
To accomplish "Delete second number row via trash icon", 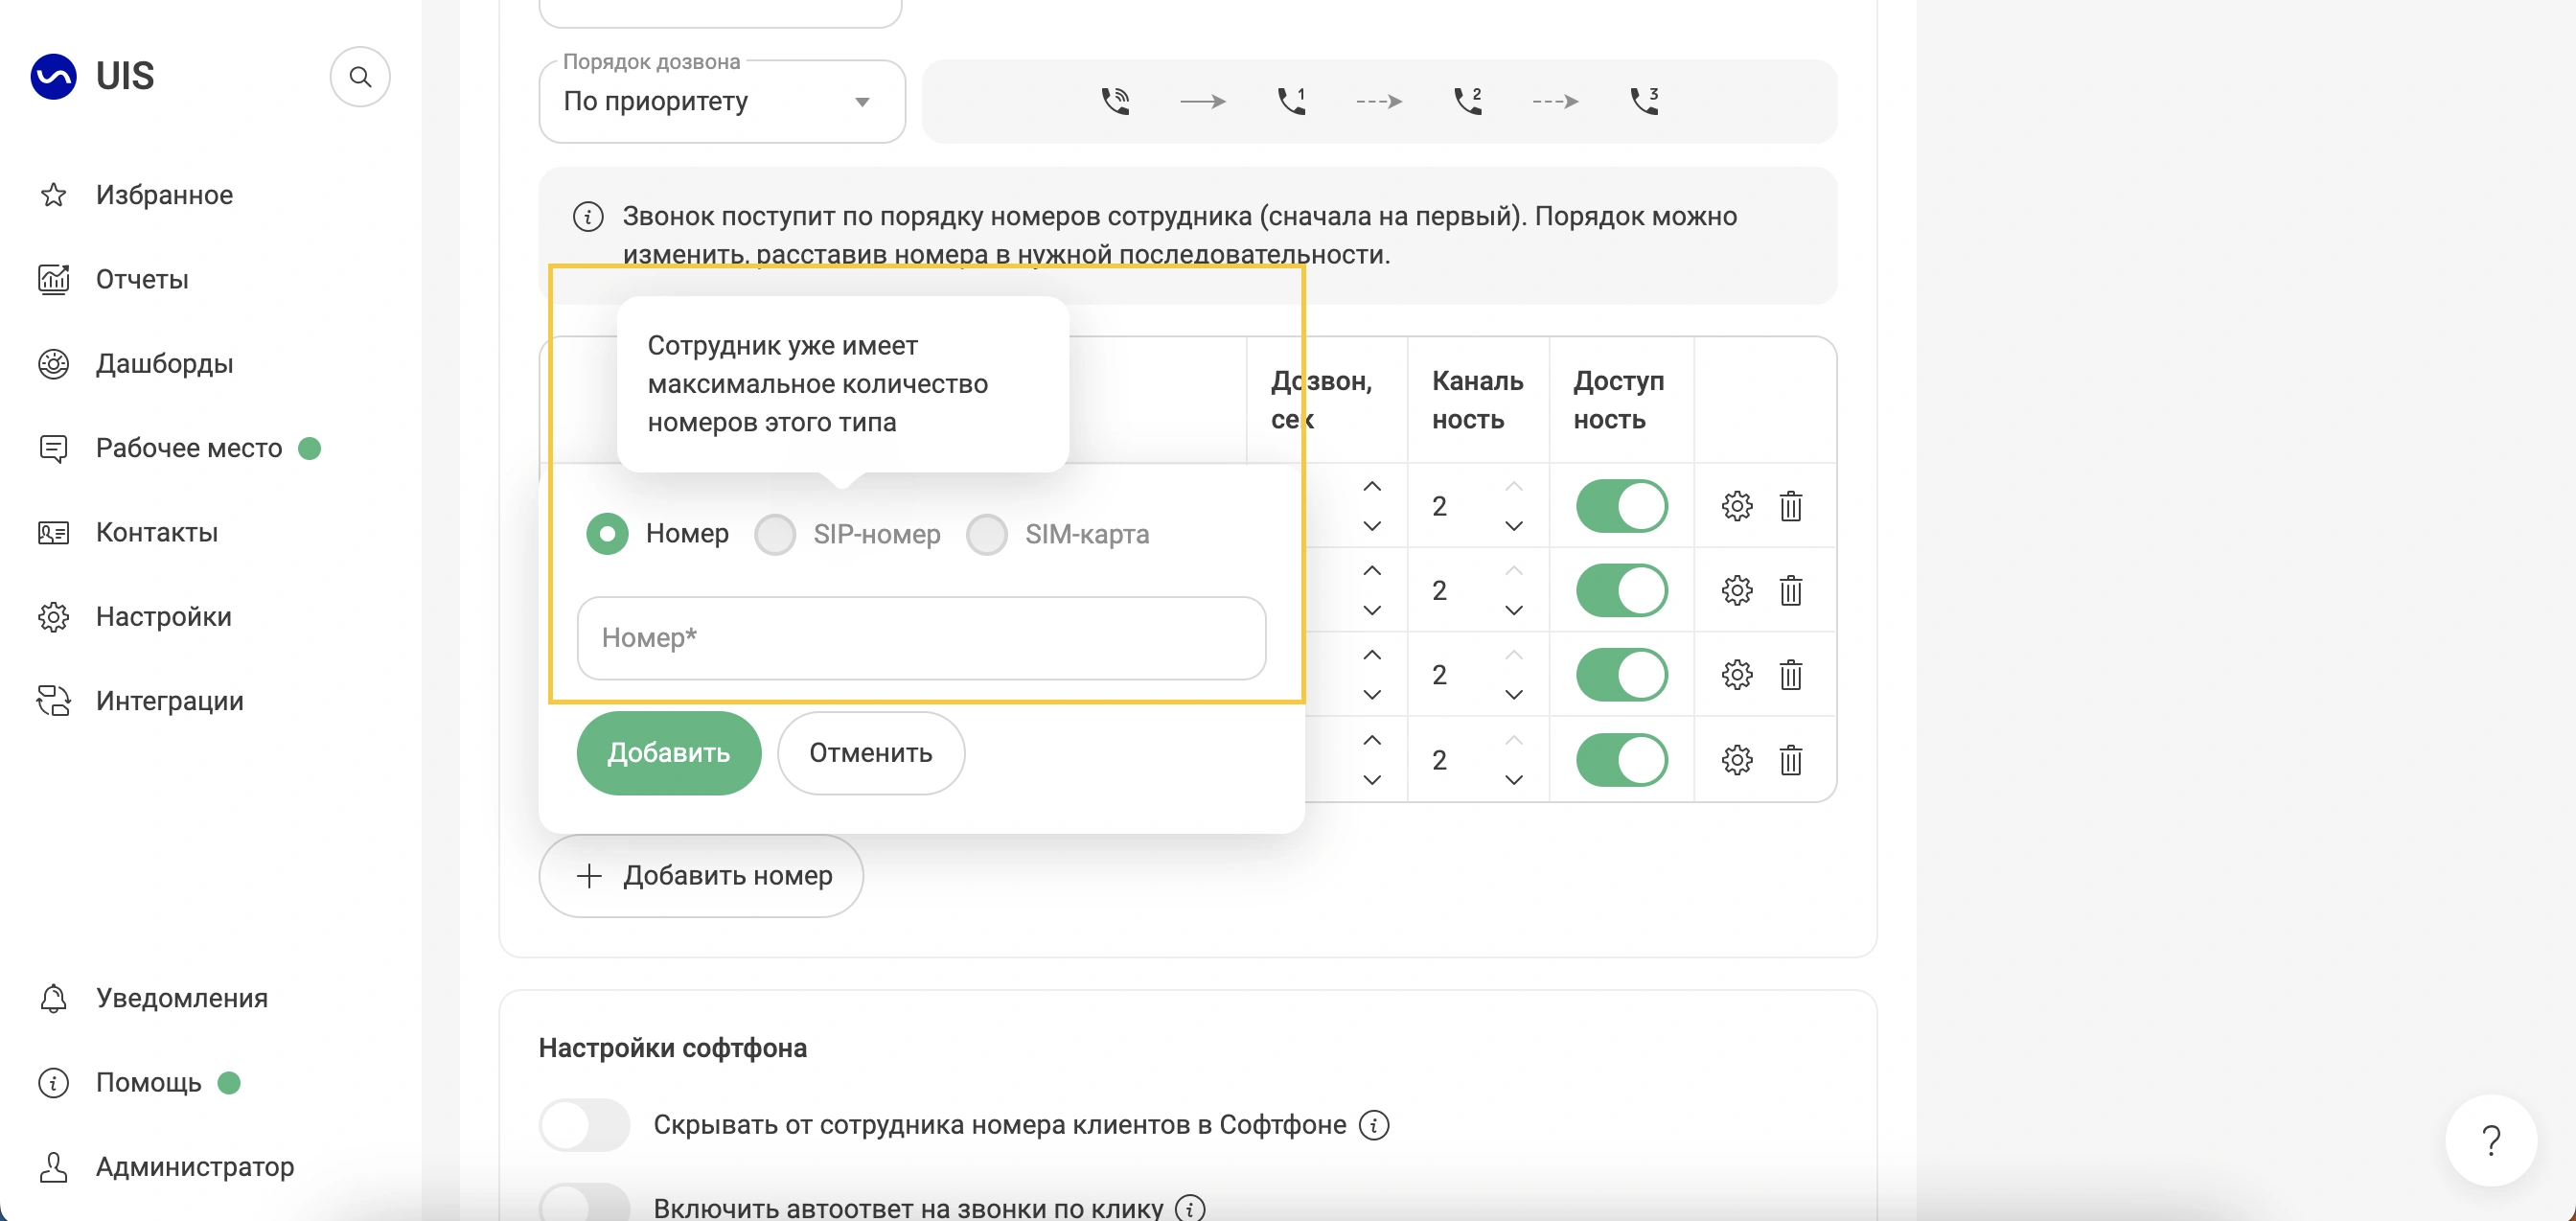I will pos(1791,591).
